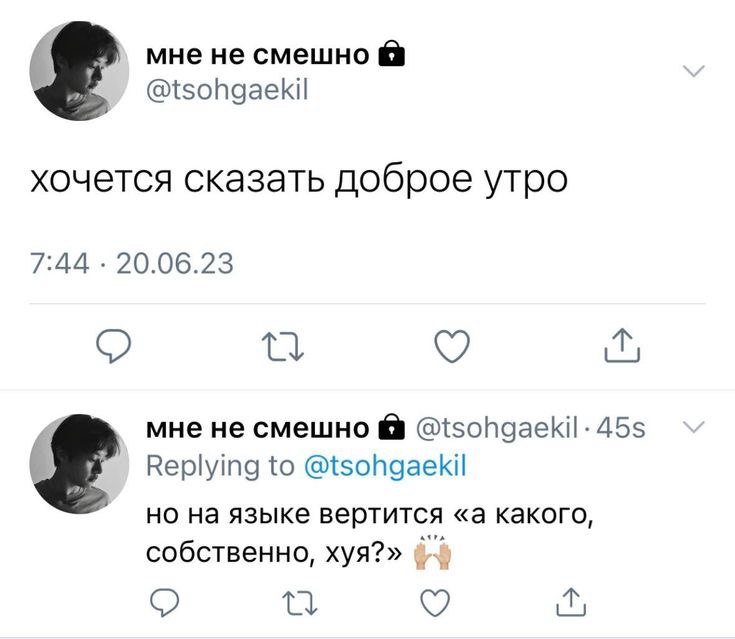Open the chevron menu on the main tweet
This screenshot has width=735, height=639.
coord(693,71)
